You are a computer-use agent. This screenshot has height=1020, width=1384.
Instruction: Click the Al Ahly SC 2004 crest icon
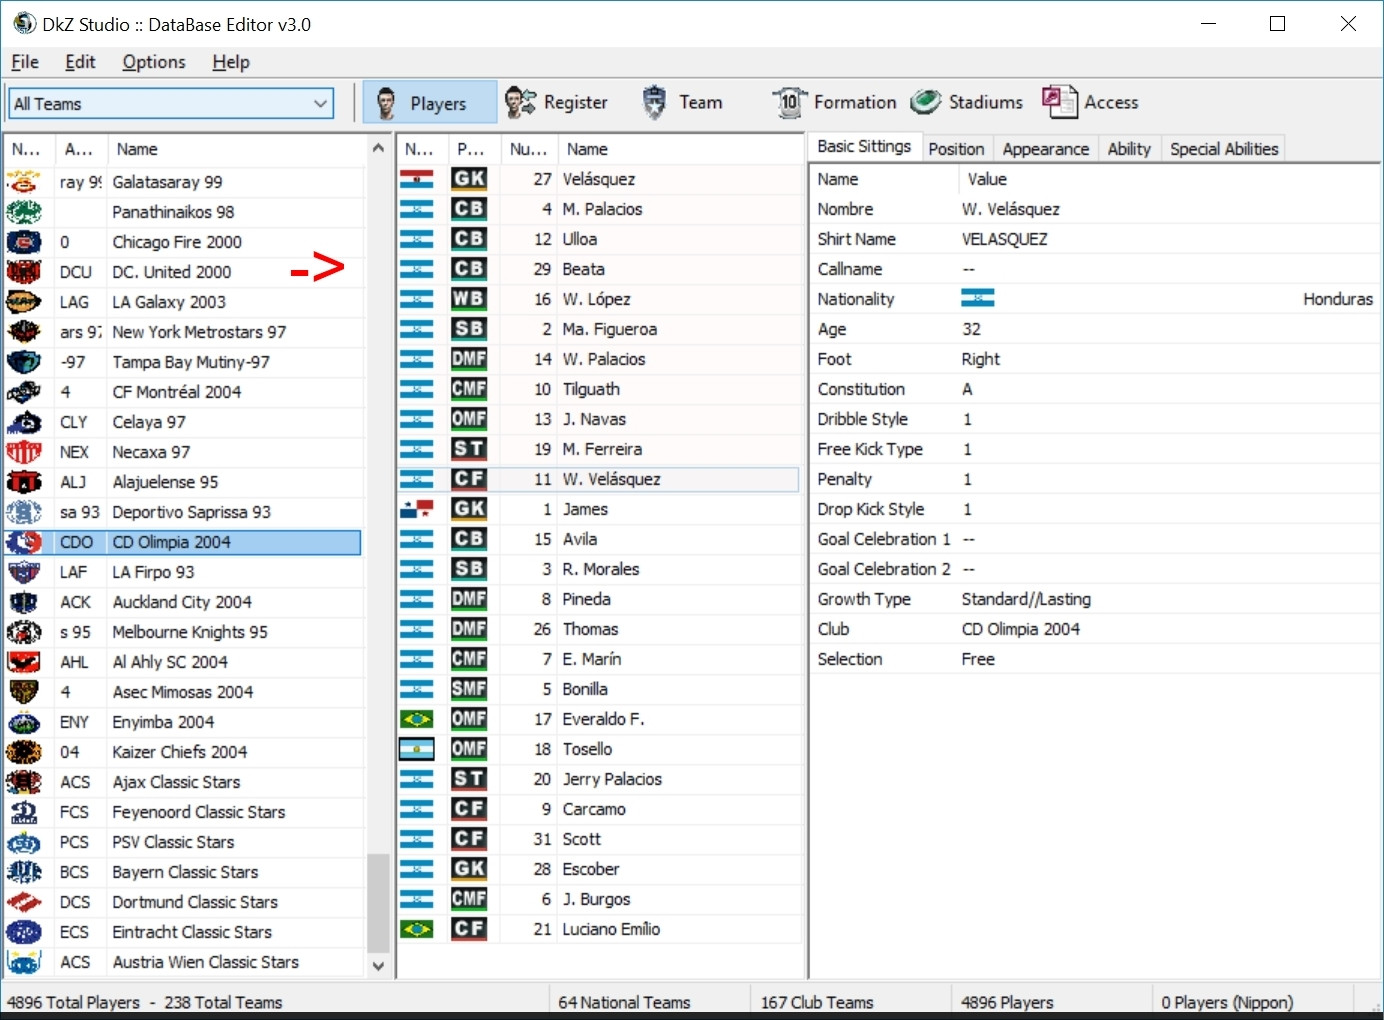click(24, 662)
